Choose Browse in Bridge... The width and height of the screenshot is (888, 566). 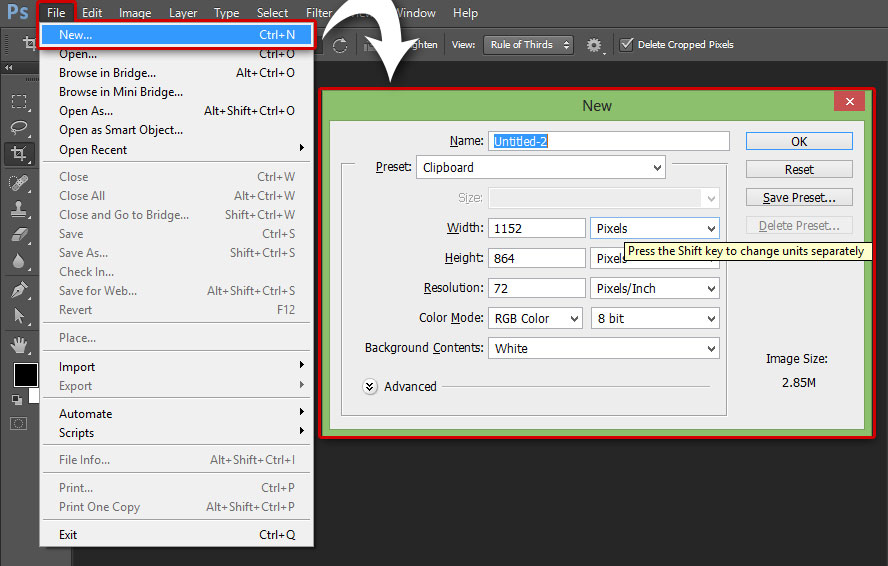[177, 73]
